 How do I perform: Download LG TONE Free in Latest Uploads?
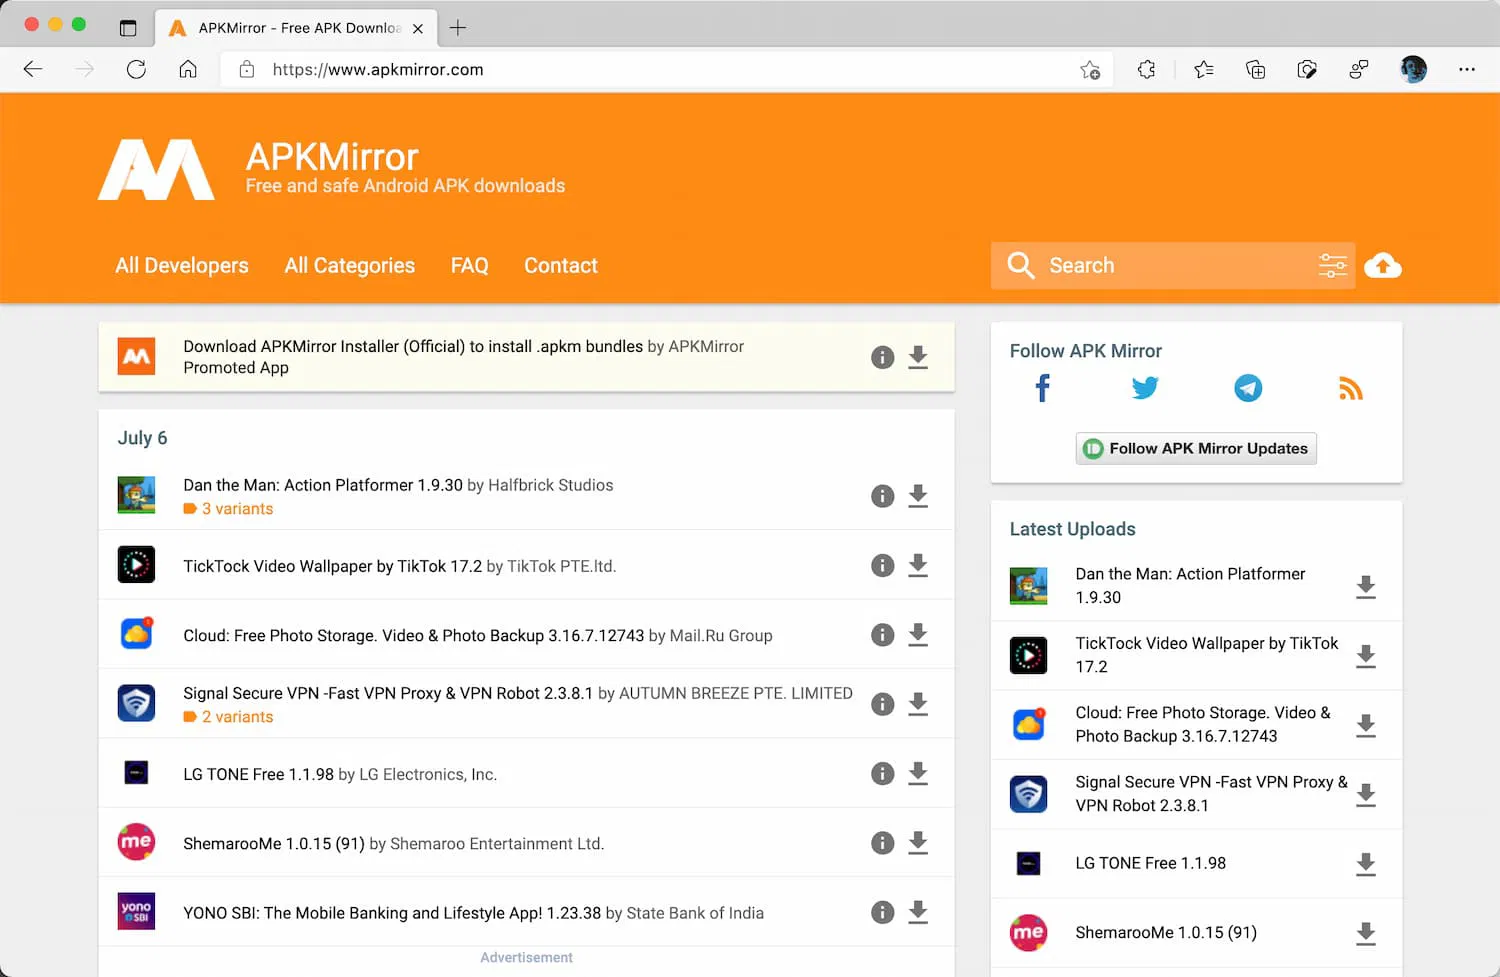pyautogui.click(x=1366, y=864)
